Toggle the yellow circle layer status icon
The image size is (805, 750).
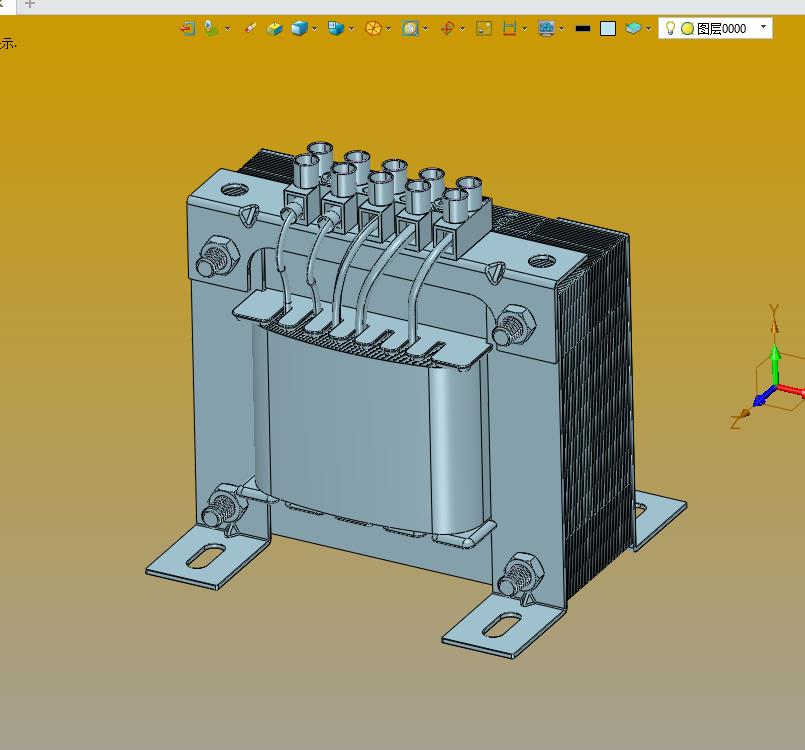687,29
